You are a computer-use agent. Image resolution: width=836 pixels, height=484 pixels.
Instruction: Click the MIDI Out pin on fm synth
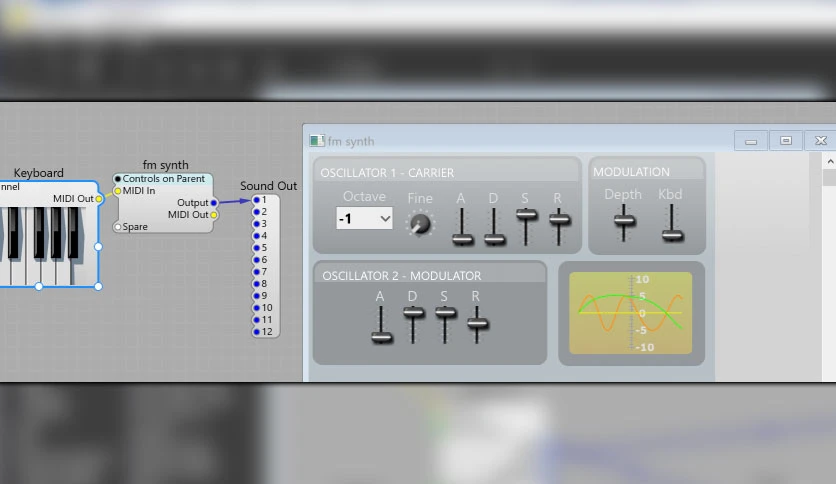pyautogui.click(x=214, y=215)
